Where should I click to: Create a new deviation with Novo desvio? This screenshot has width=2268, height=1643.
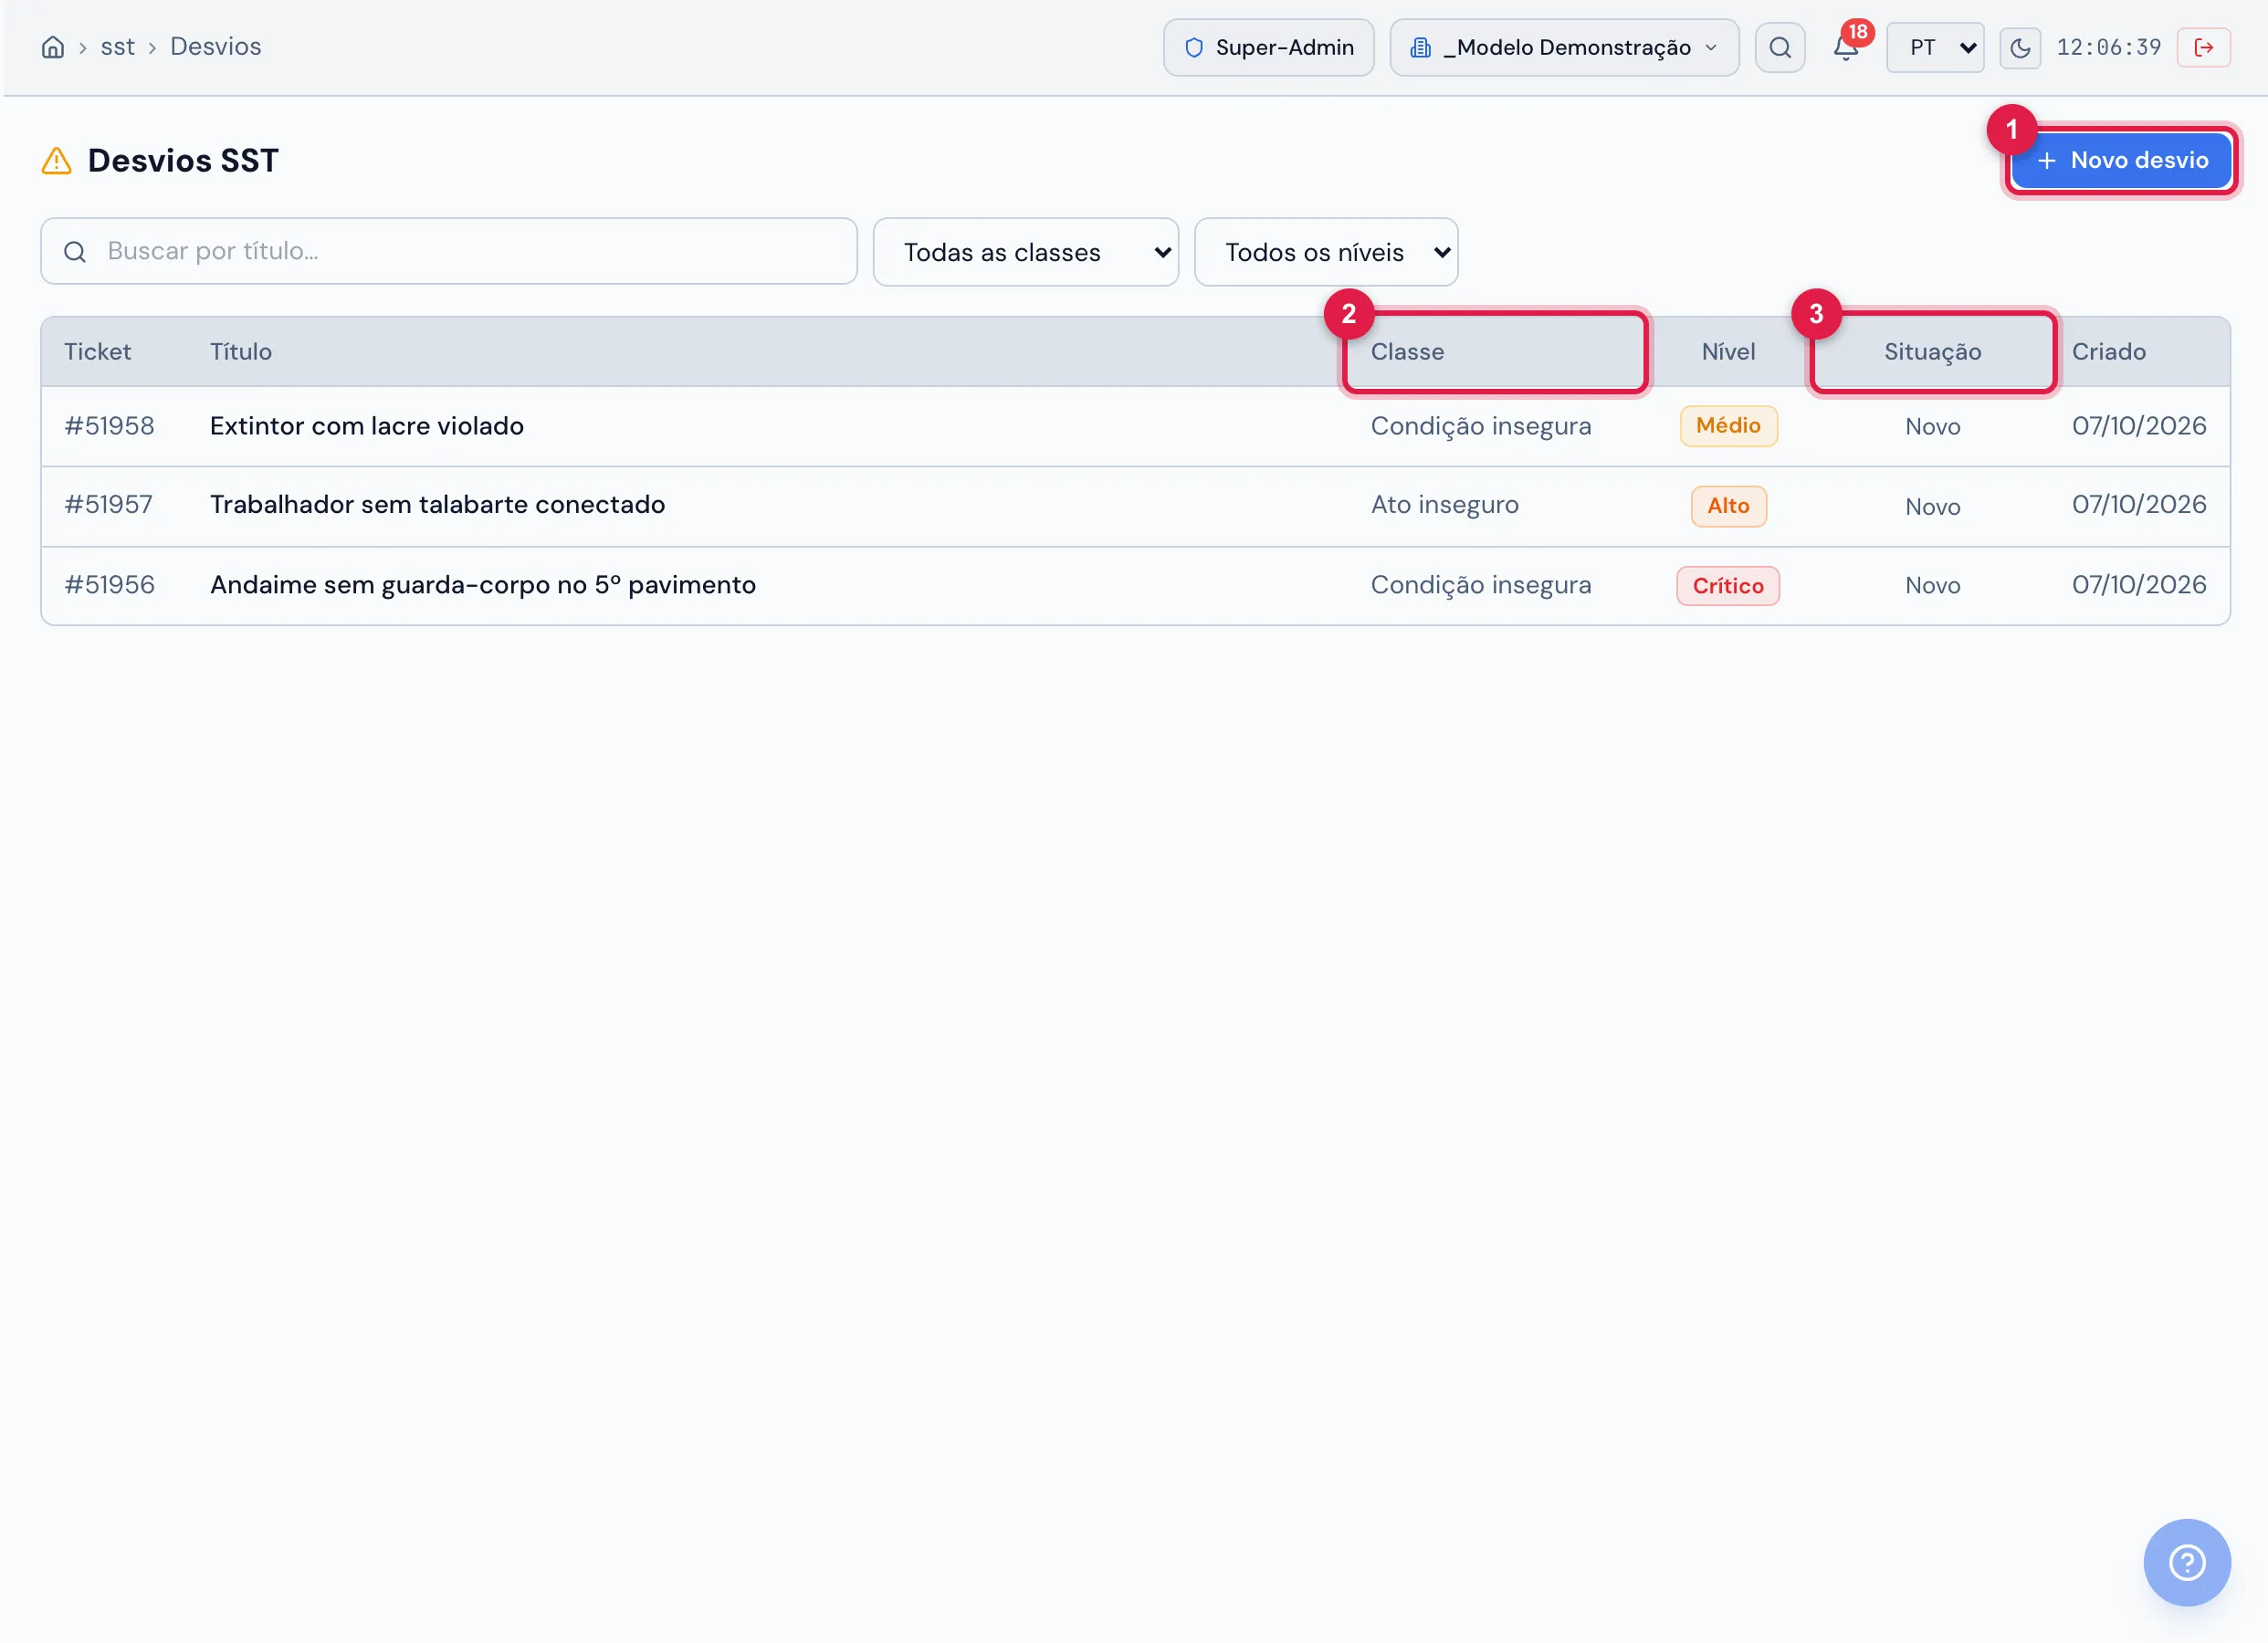point(2121,160)
